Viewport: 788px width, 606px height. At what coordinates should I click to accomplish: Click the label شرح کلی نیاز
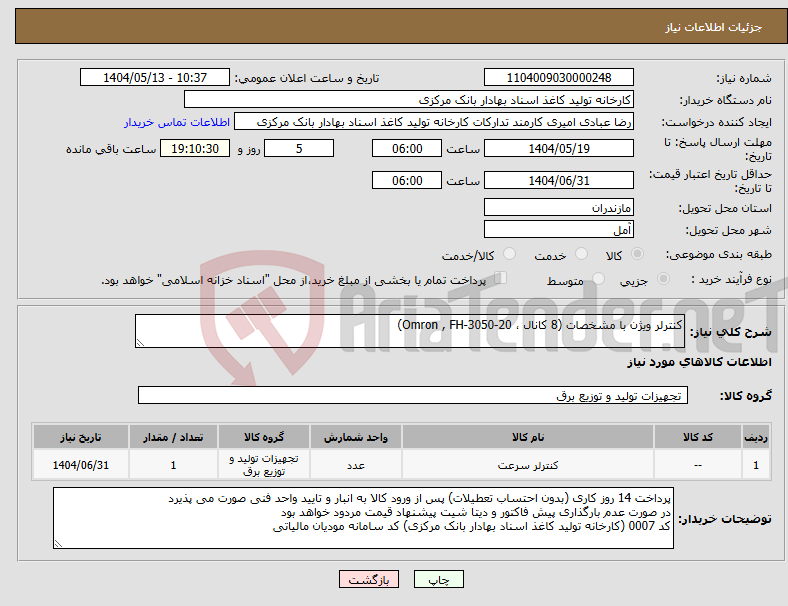tap(731, 332)
